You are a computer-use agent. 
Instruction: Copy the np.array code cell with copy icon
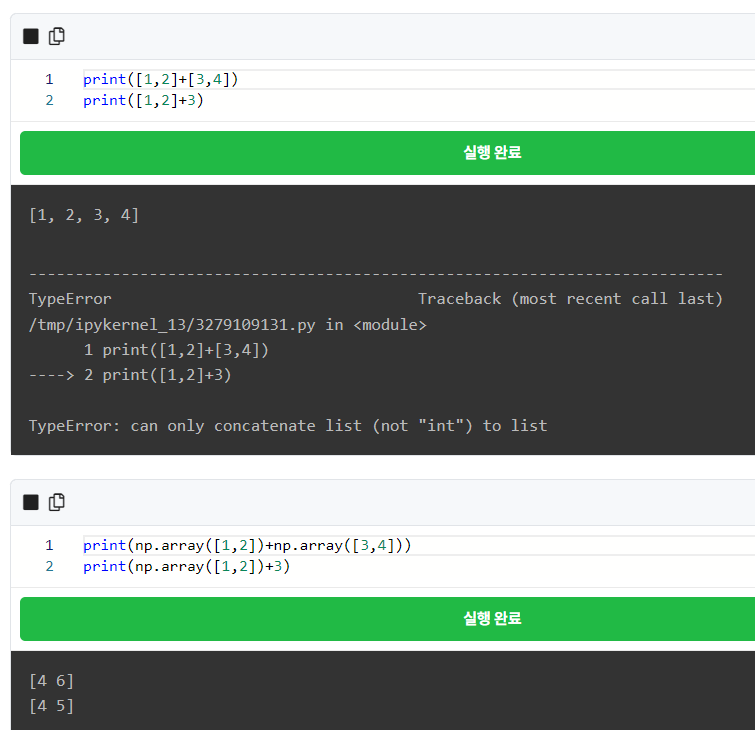point(57,502)
